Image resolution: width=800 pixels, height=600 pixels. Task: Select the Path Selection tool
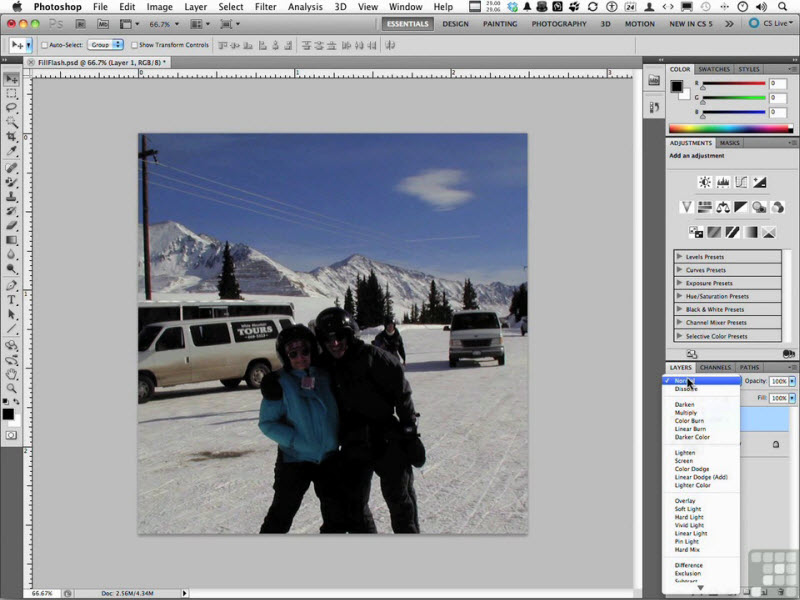pyautogui.click(x=12, y=314)
